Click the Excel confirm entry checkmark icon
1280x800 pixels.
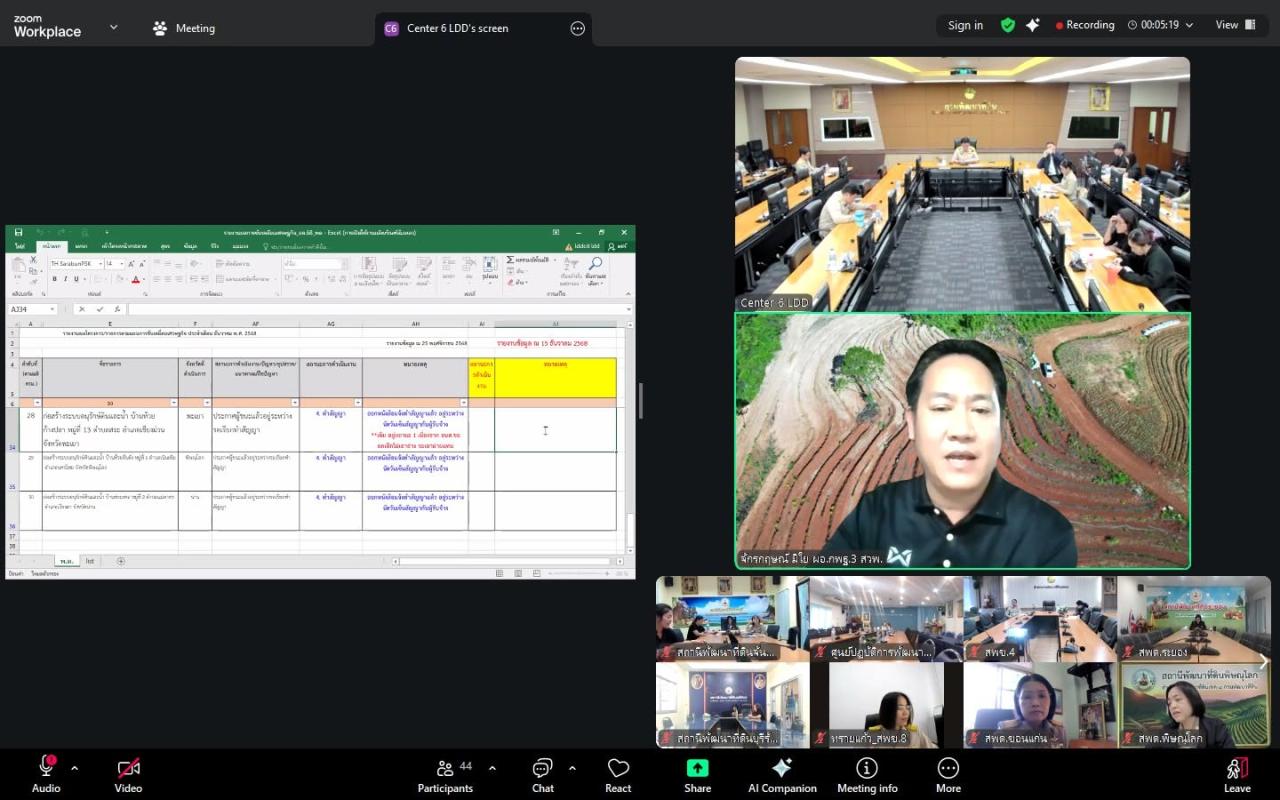(x=99, y=309)
